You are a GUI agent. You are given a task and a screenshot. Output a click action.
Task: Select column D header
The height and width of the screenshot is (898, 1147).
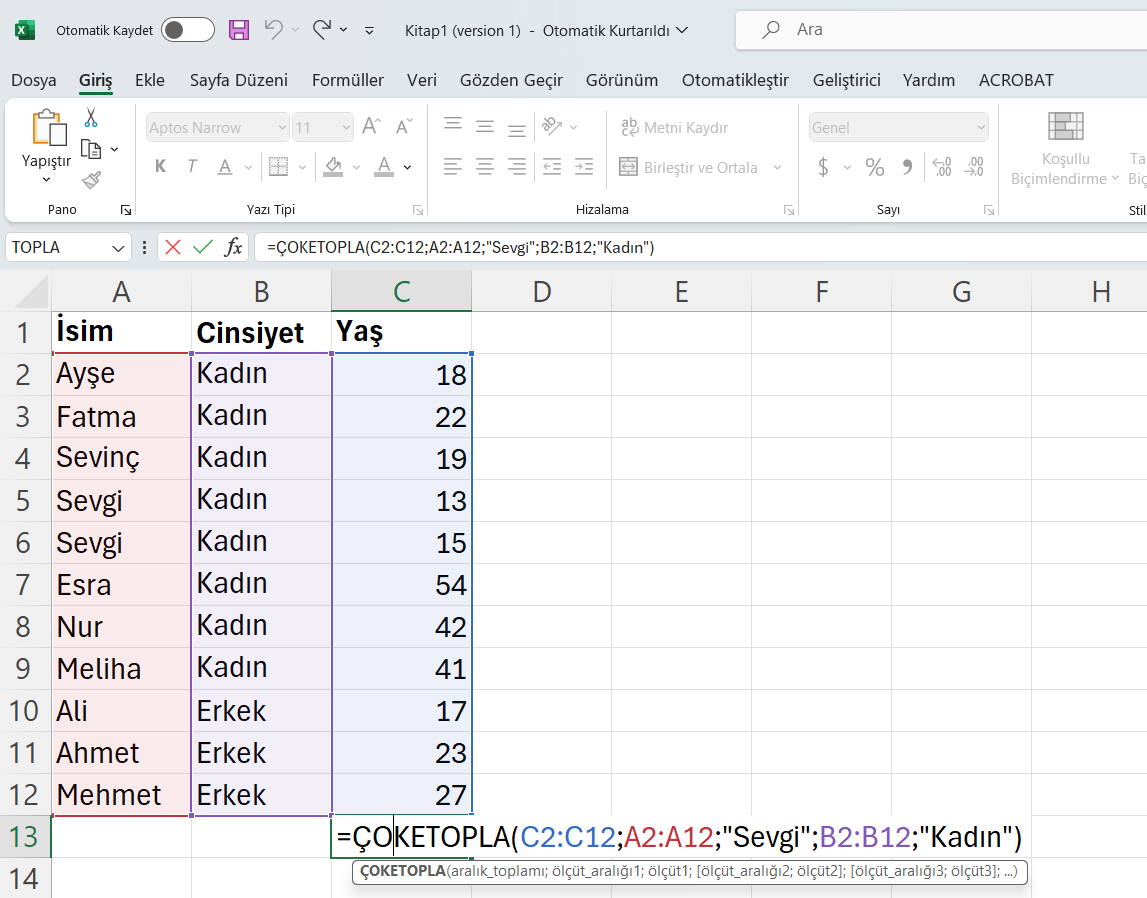tap(541, 292)
